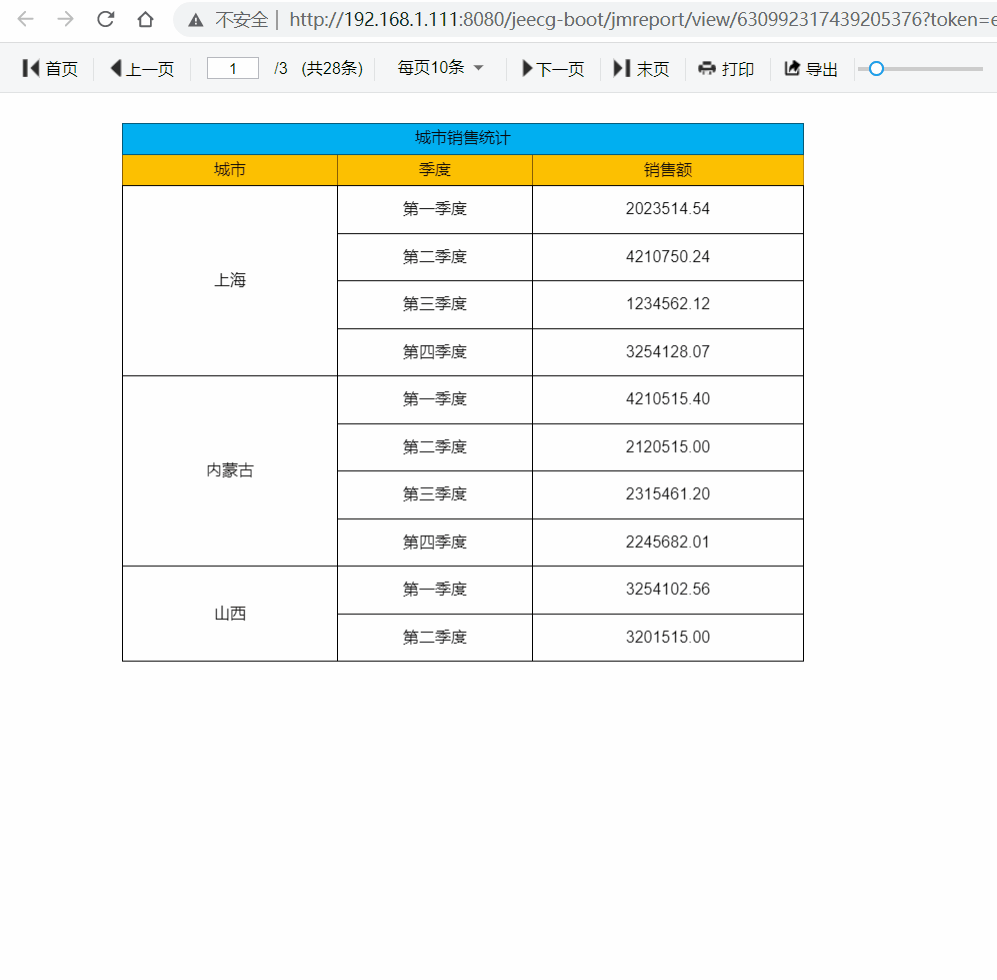Go to next page with 下一页

tap(553, 69)
